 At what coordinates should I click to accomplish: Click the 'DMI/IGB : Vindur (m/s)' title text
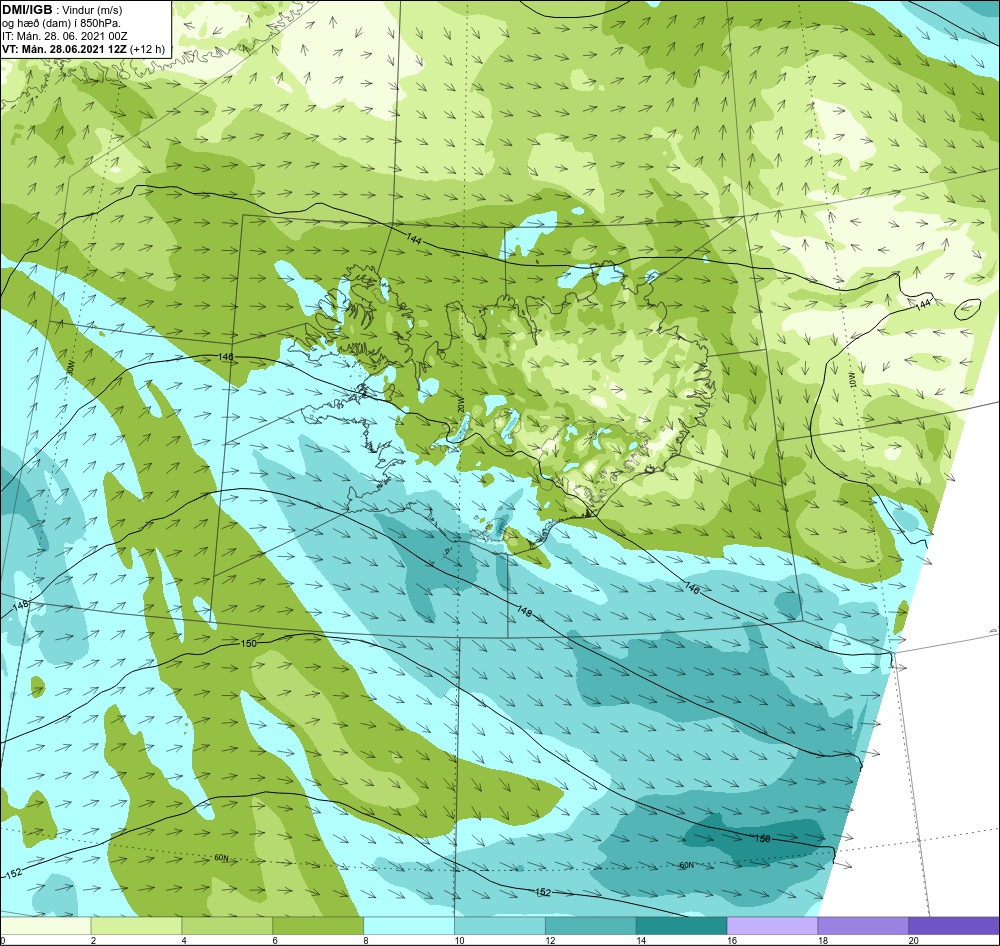[x=62, y=10]
